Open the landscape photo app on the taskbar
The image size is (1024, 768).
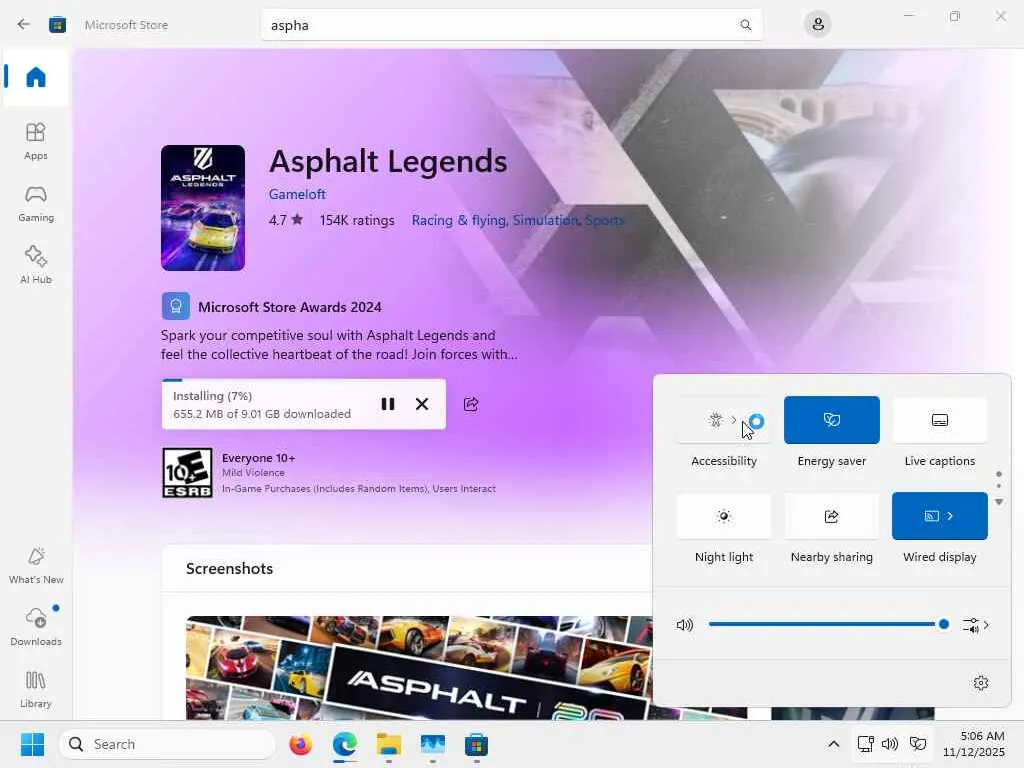[x=432, y=744]
